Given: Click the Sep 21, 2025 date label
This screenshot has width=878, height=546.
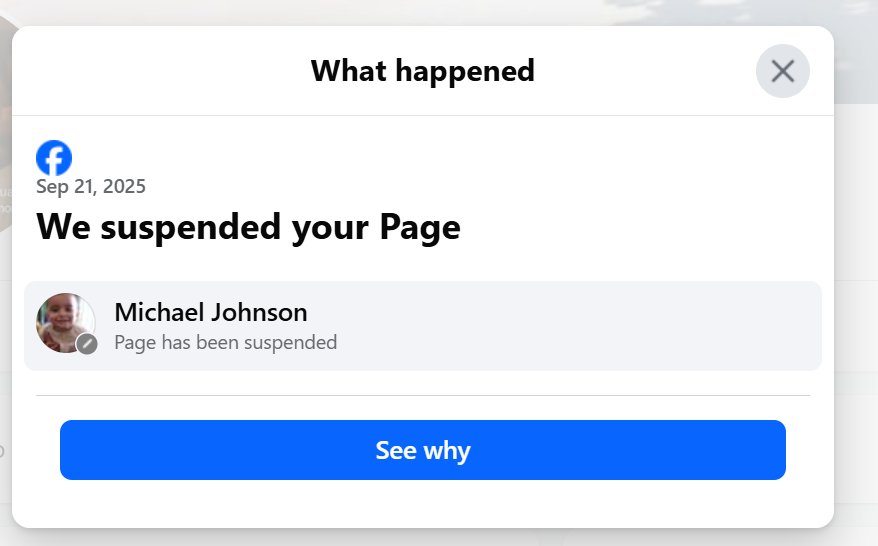Looking at the screenshot, I should pyautogui.click(x=91, y=186).
